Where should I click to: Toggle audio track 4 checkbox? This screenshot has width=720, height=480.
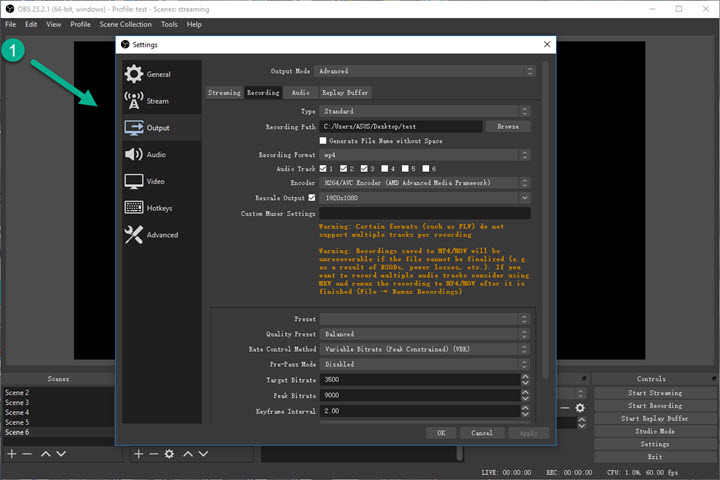tap(385, 169)
